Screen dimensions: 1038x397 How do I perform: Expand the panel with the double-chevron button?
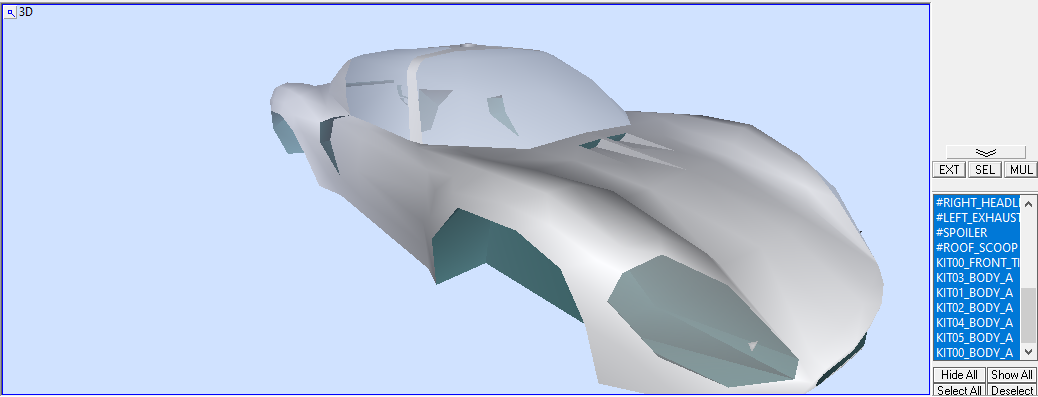pyautogui.click(x=985, y=152)
